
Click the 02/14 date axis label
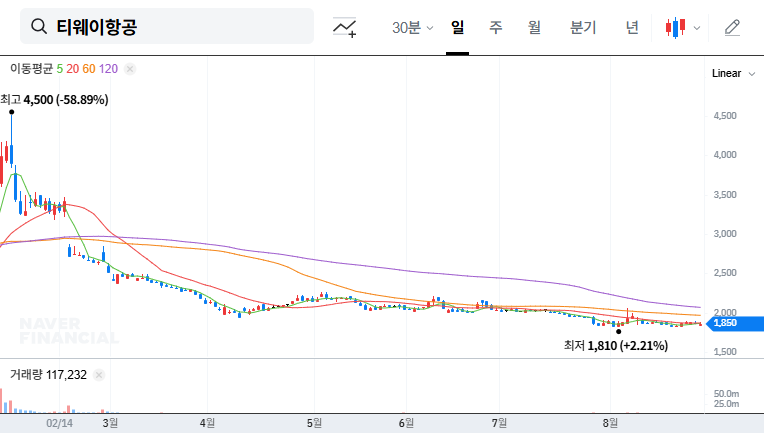tap(59, 423)
